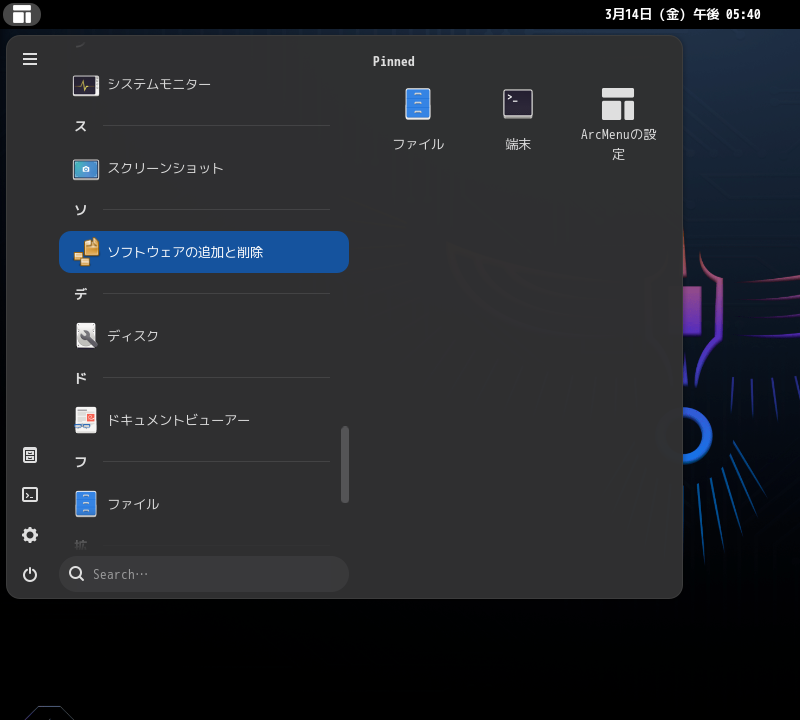Click the application list scrollbar
The width and height of the screenshot is (800, 720).
click(345, 464)
